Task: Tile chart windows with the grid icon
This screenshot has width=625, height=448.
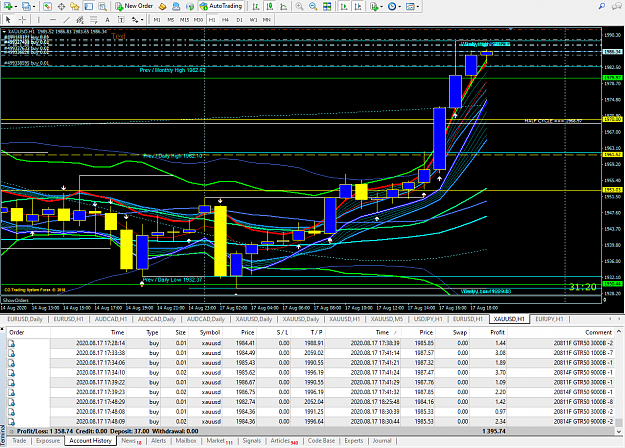Action: 327,6
